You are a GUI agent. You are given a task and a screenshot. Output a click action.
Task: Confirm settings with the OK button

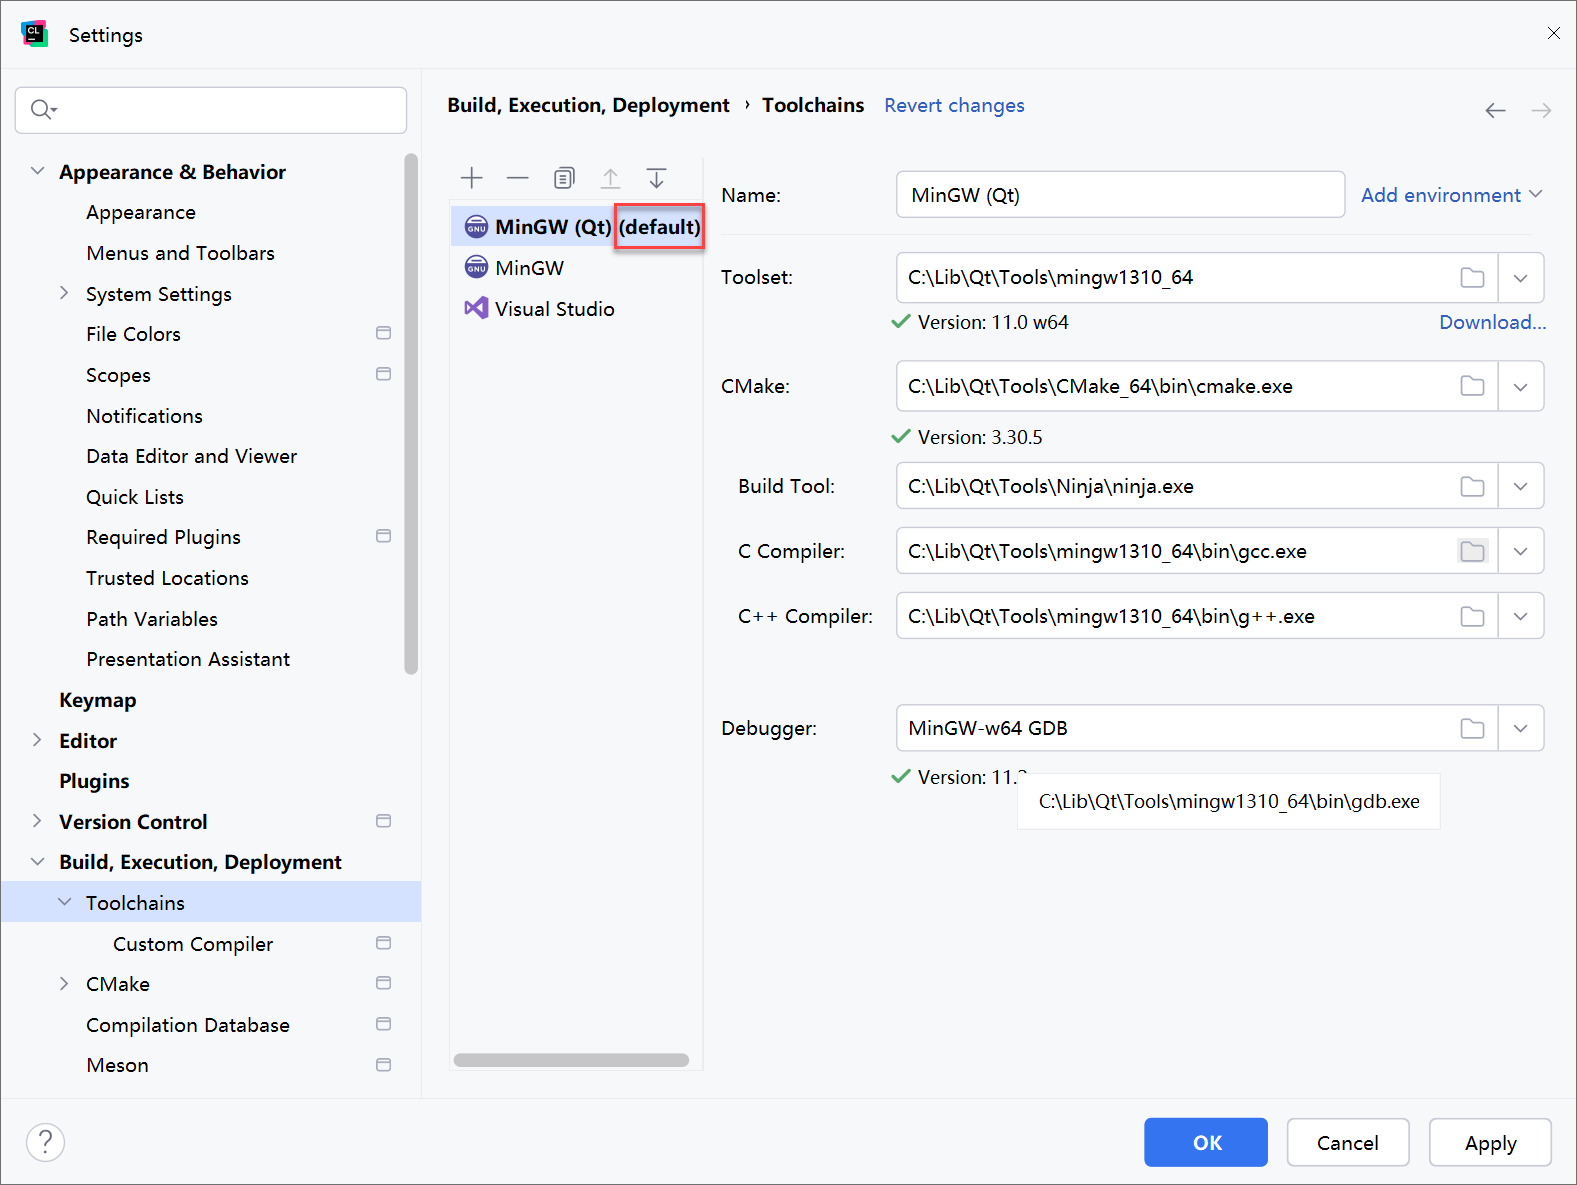(x=1206, y=1142)
